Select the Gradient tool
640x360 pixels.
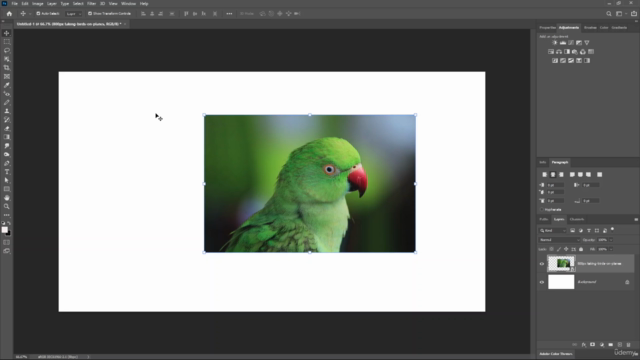click(7, 137)
